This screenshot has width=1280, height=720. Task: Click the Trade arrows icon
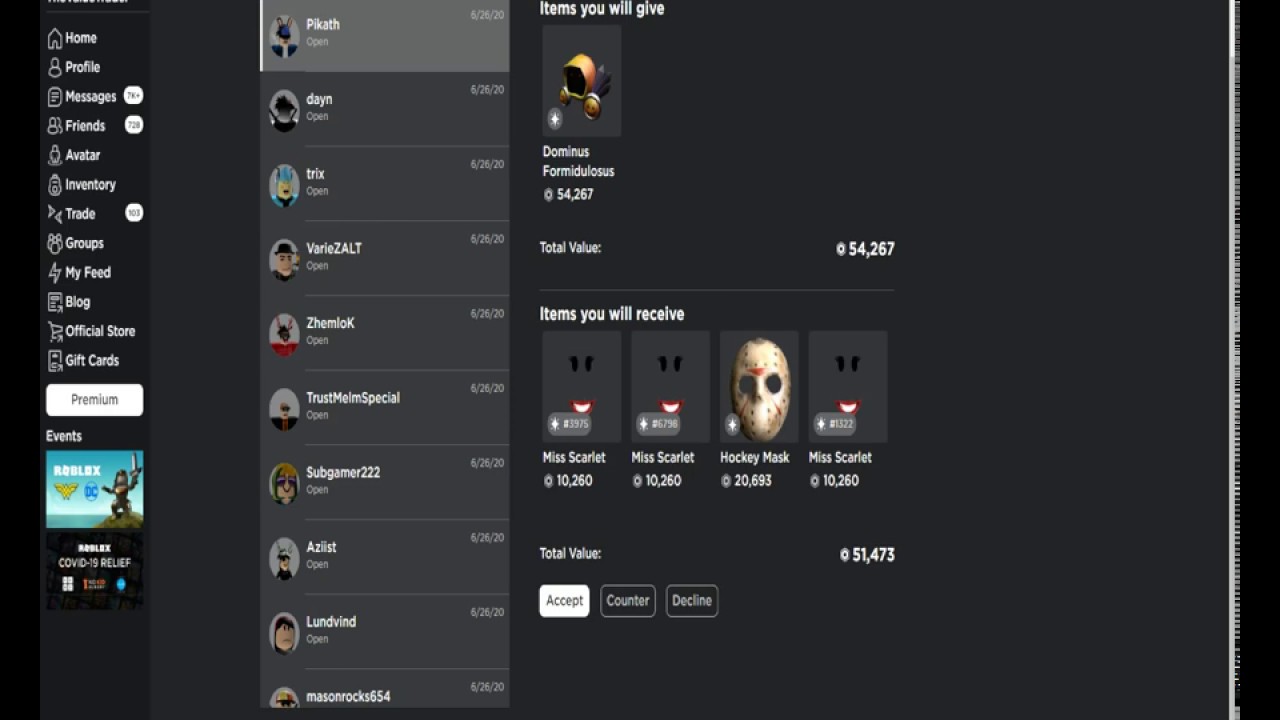point(55,214)
